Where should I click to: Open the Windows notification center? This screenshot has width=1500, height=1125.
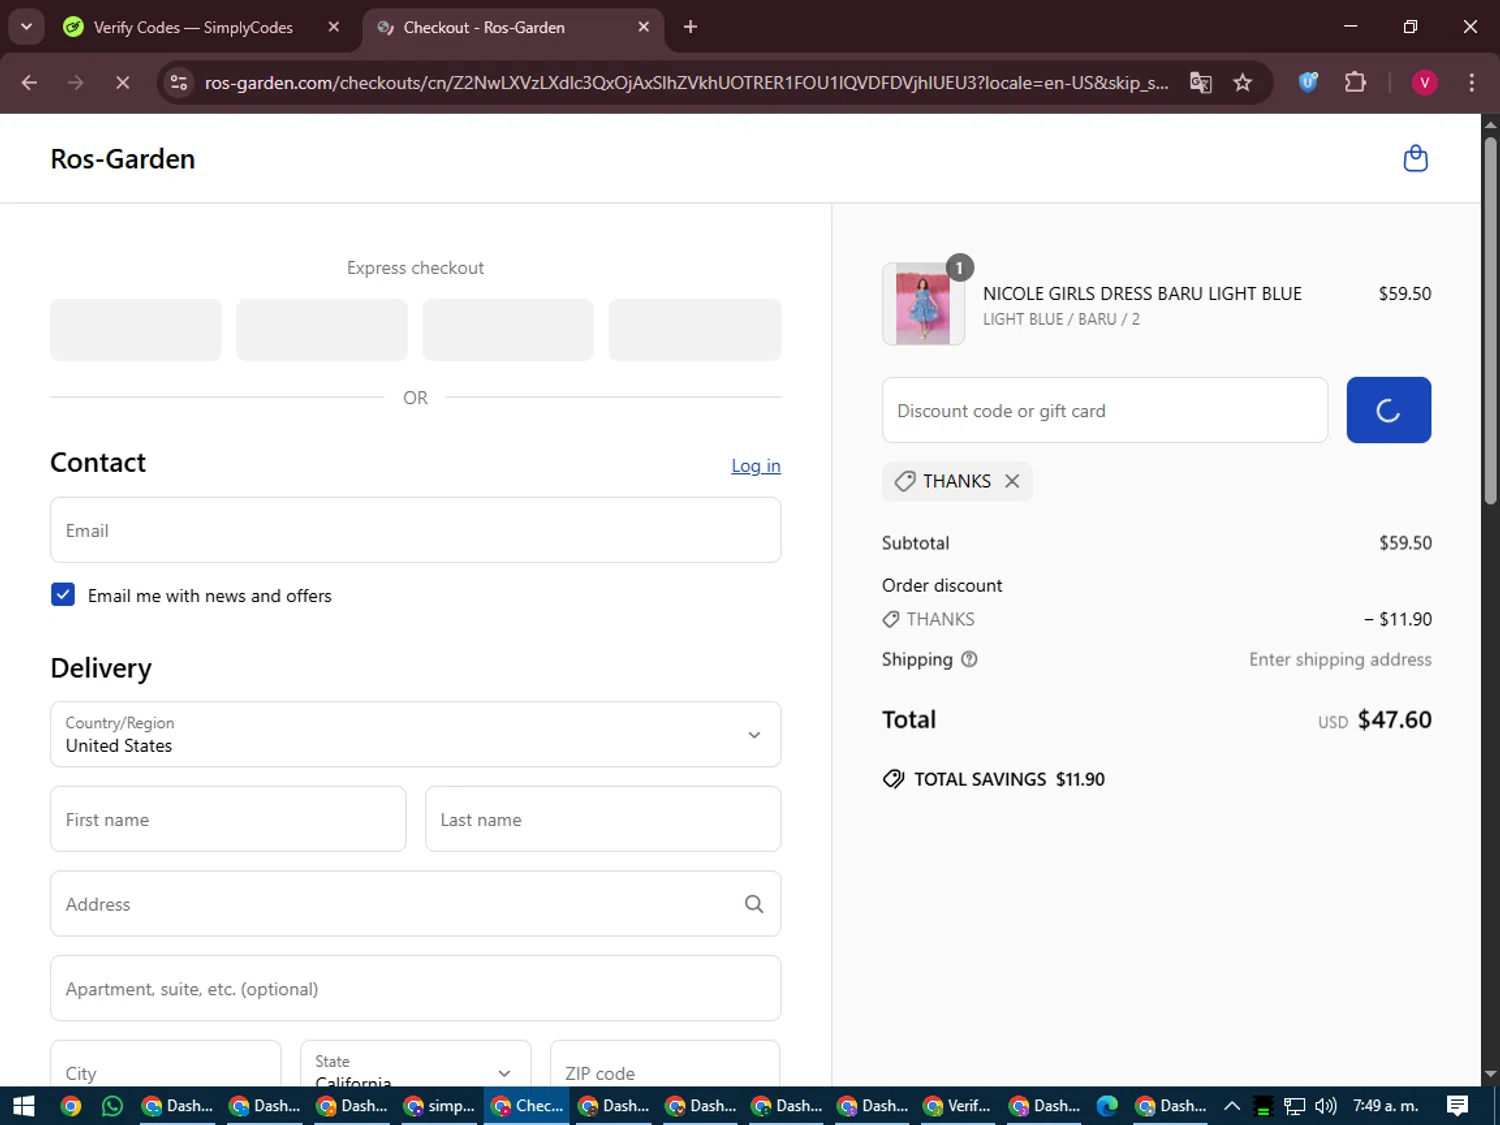pos(1458,1106)
